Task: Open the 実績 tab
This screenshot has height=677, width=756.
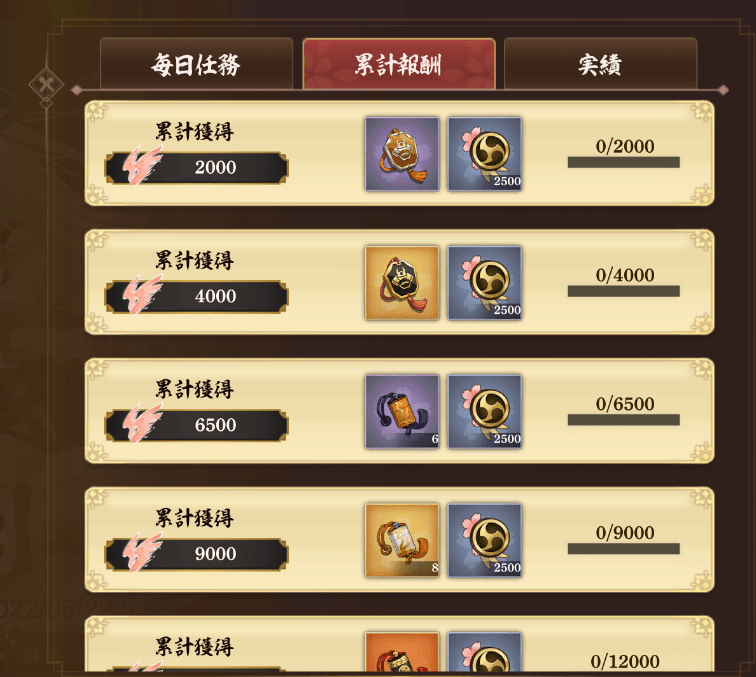Action: [x=600, y=64]
